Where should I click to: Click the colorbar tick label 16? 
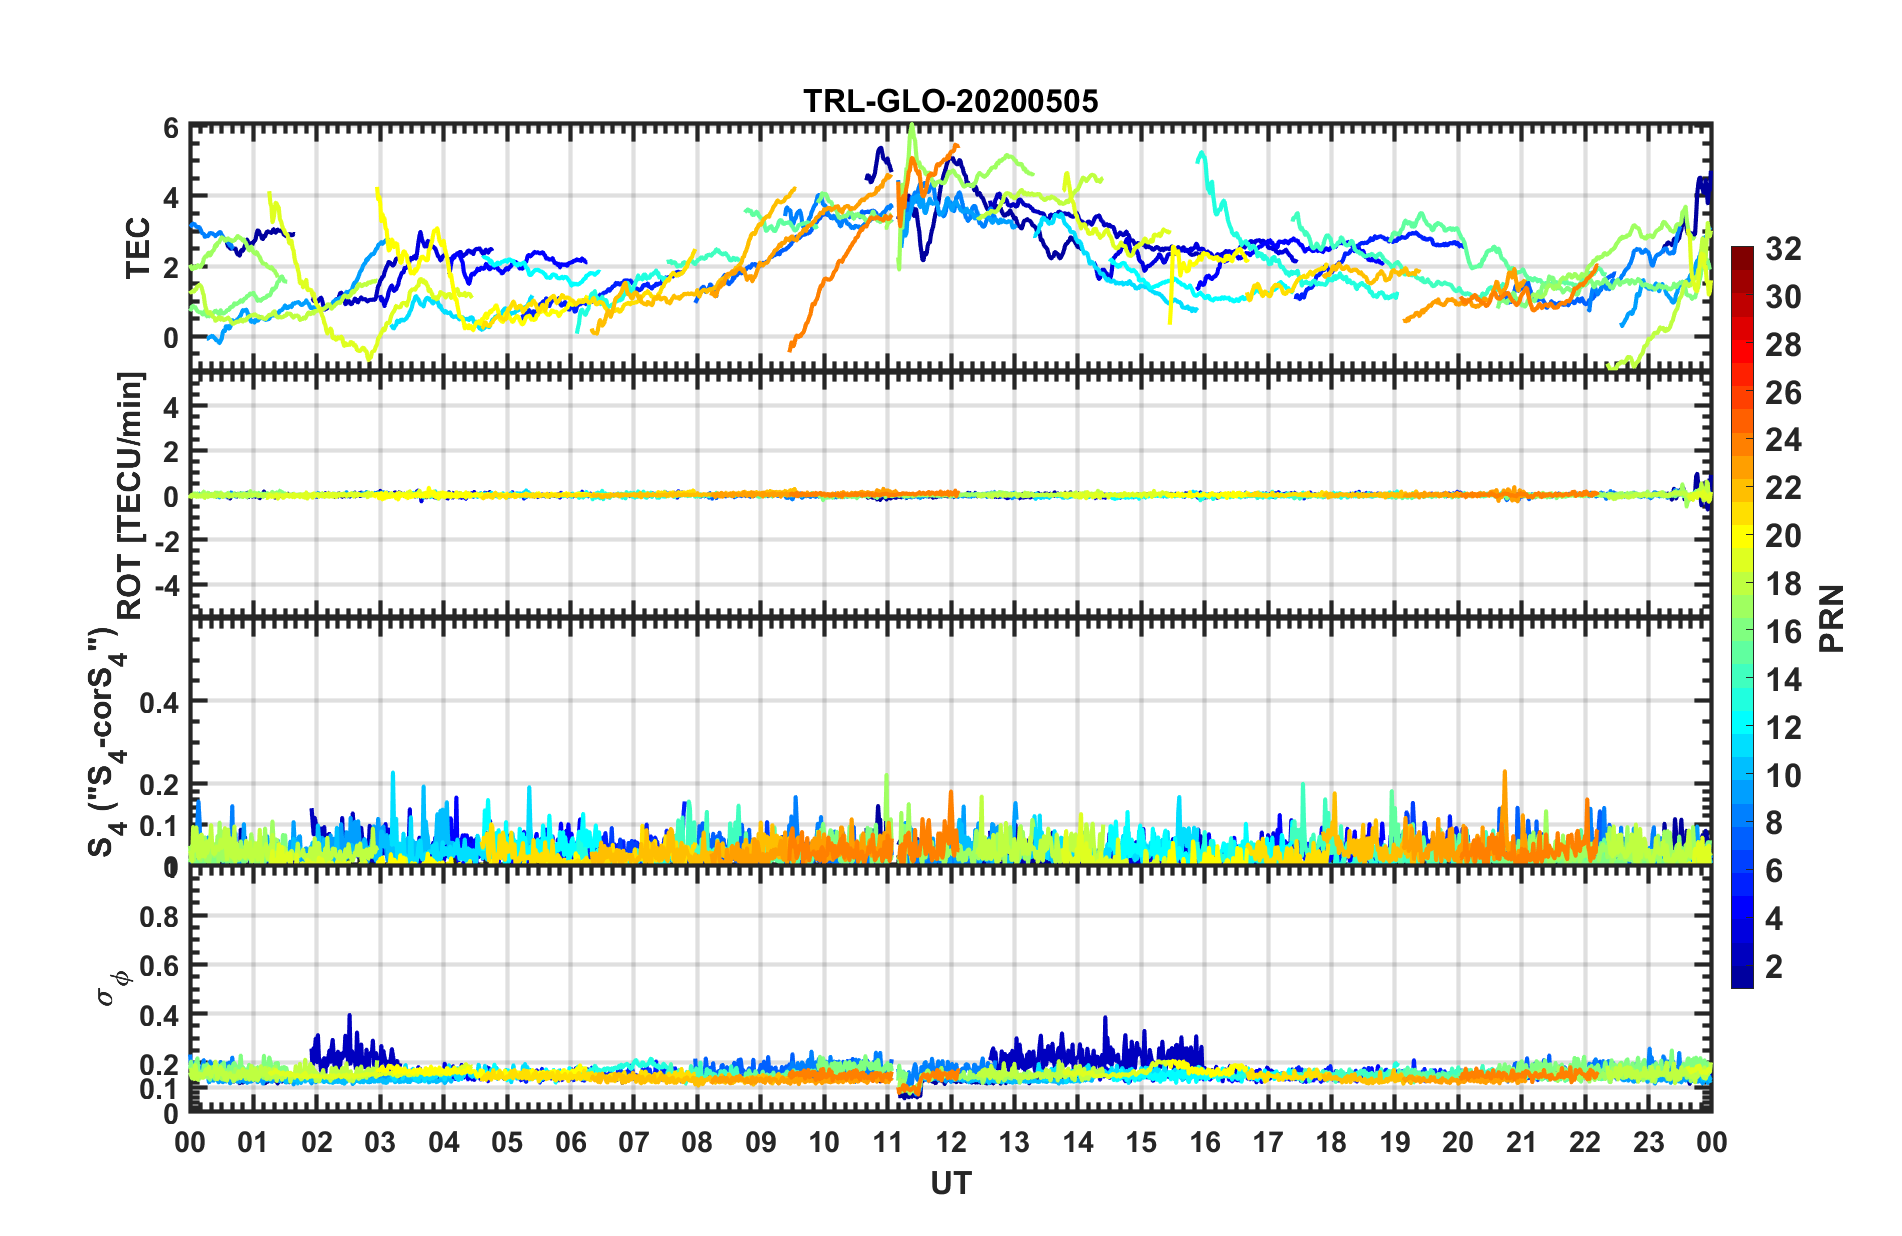(x=1783, y=632)
